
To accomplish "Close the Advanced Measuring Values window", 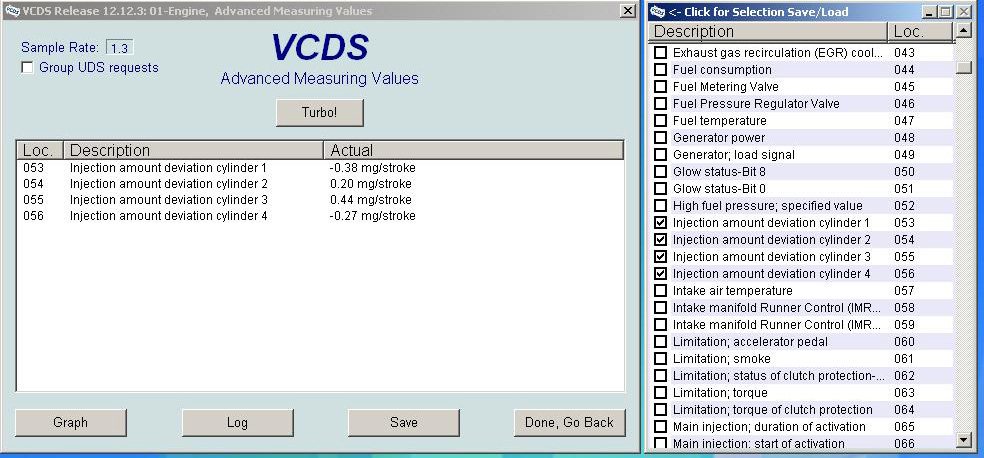I will click(x=627, y=11).
